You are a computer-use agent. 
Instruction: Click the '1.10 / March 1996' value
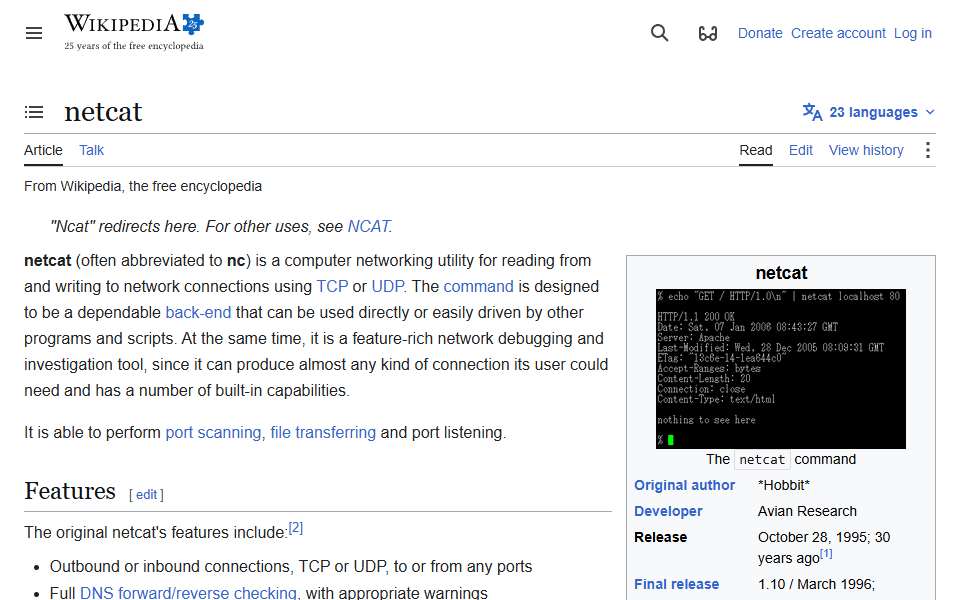point(814,585)
